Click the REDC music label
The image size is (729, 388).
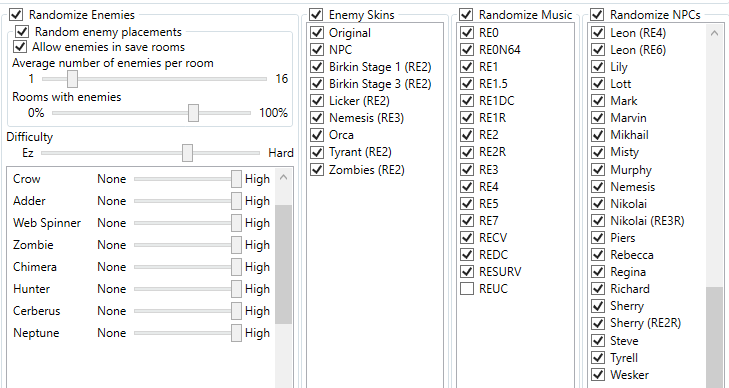[493, 255]
